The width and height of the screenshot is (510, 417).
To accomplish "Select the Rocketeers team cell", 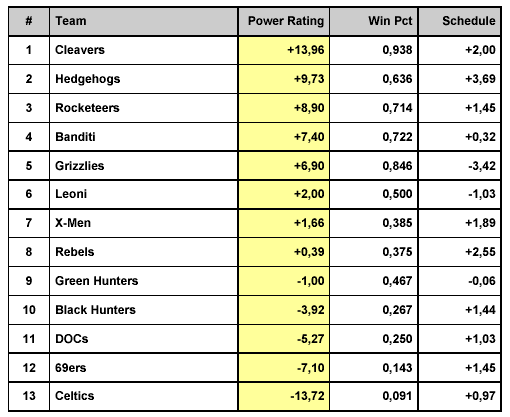I will pos(144,108).
